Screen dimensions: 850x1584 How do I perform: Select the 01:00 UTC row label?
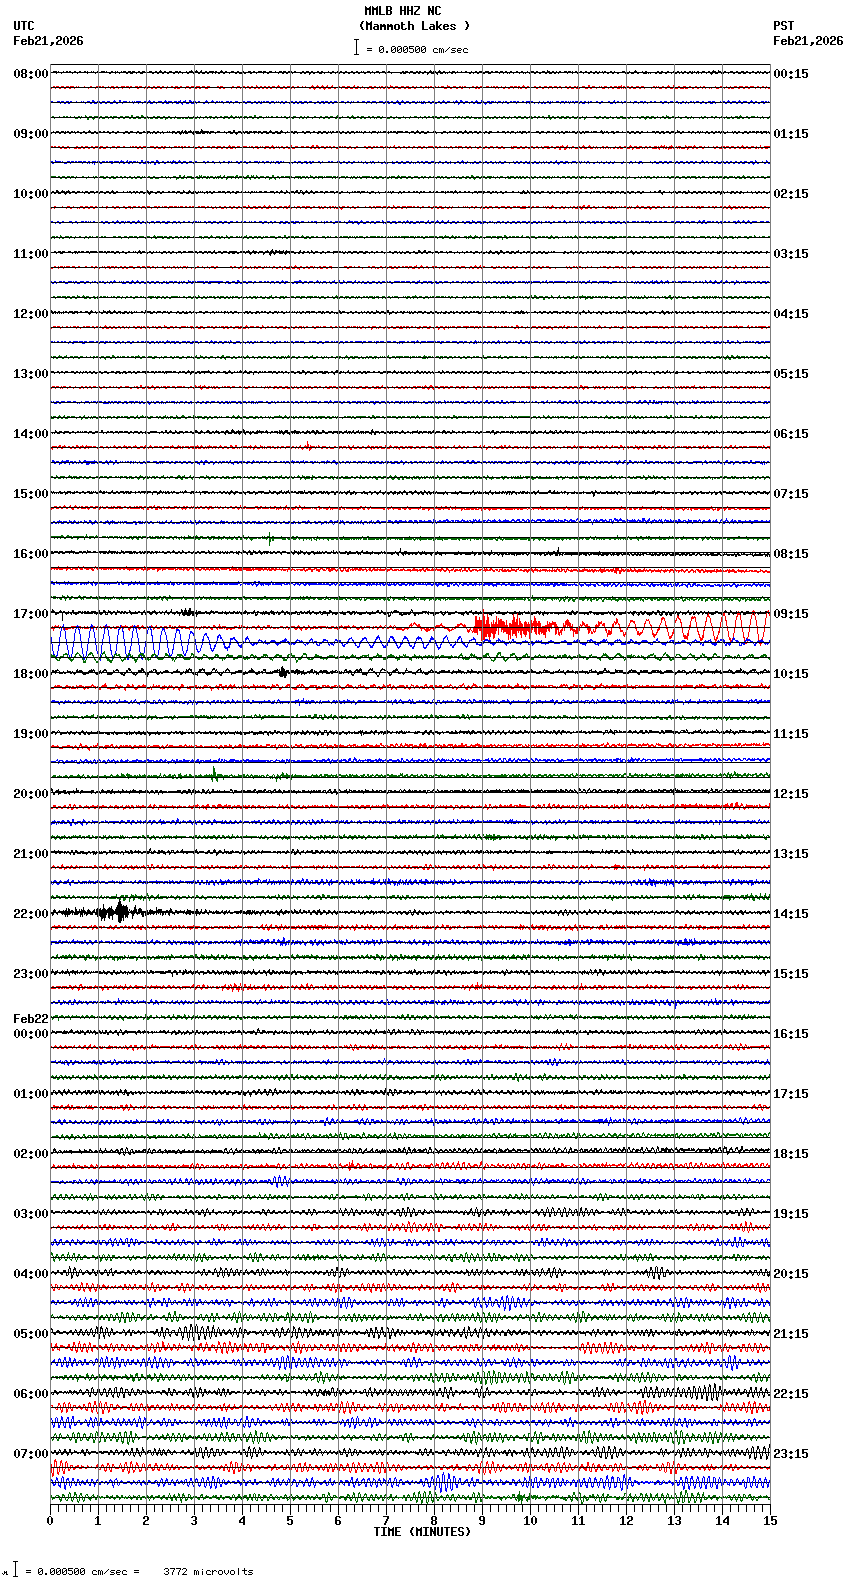(x=31, y=1094)
